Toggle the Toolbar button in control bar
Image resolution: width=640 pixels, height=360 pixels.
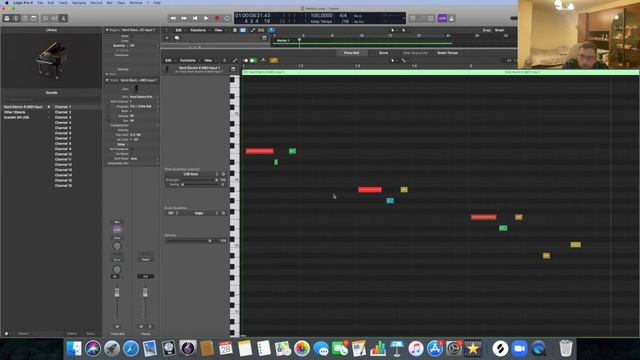point(34,18)
